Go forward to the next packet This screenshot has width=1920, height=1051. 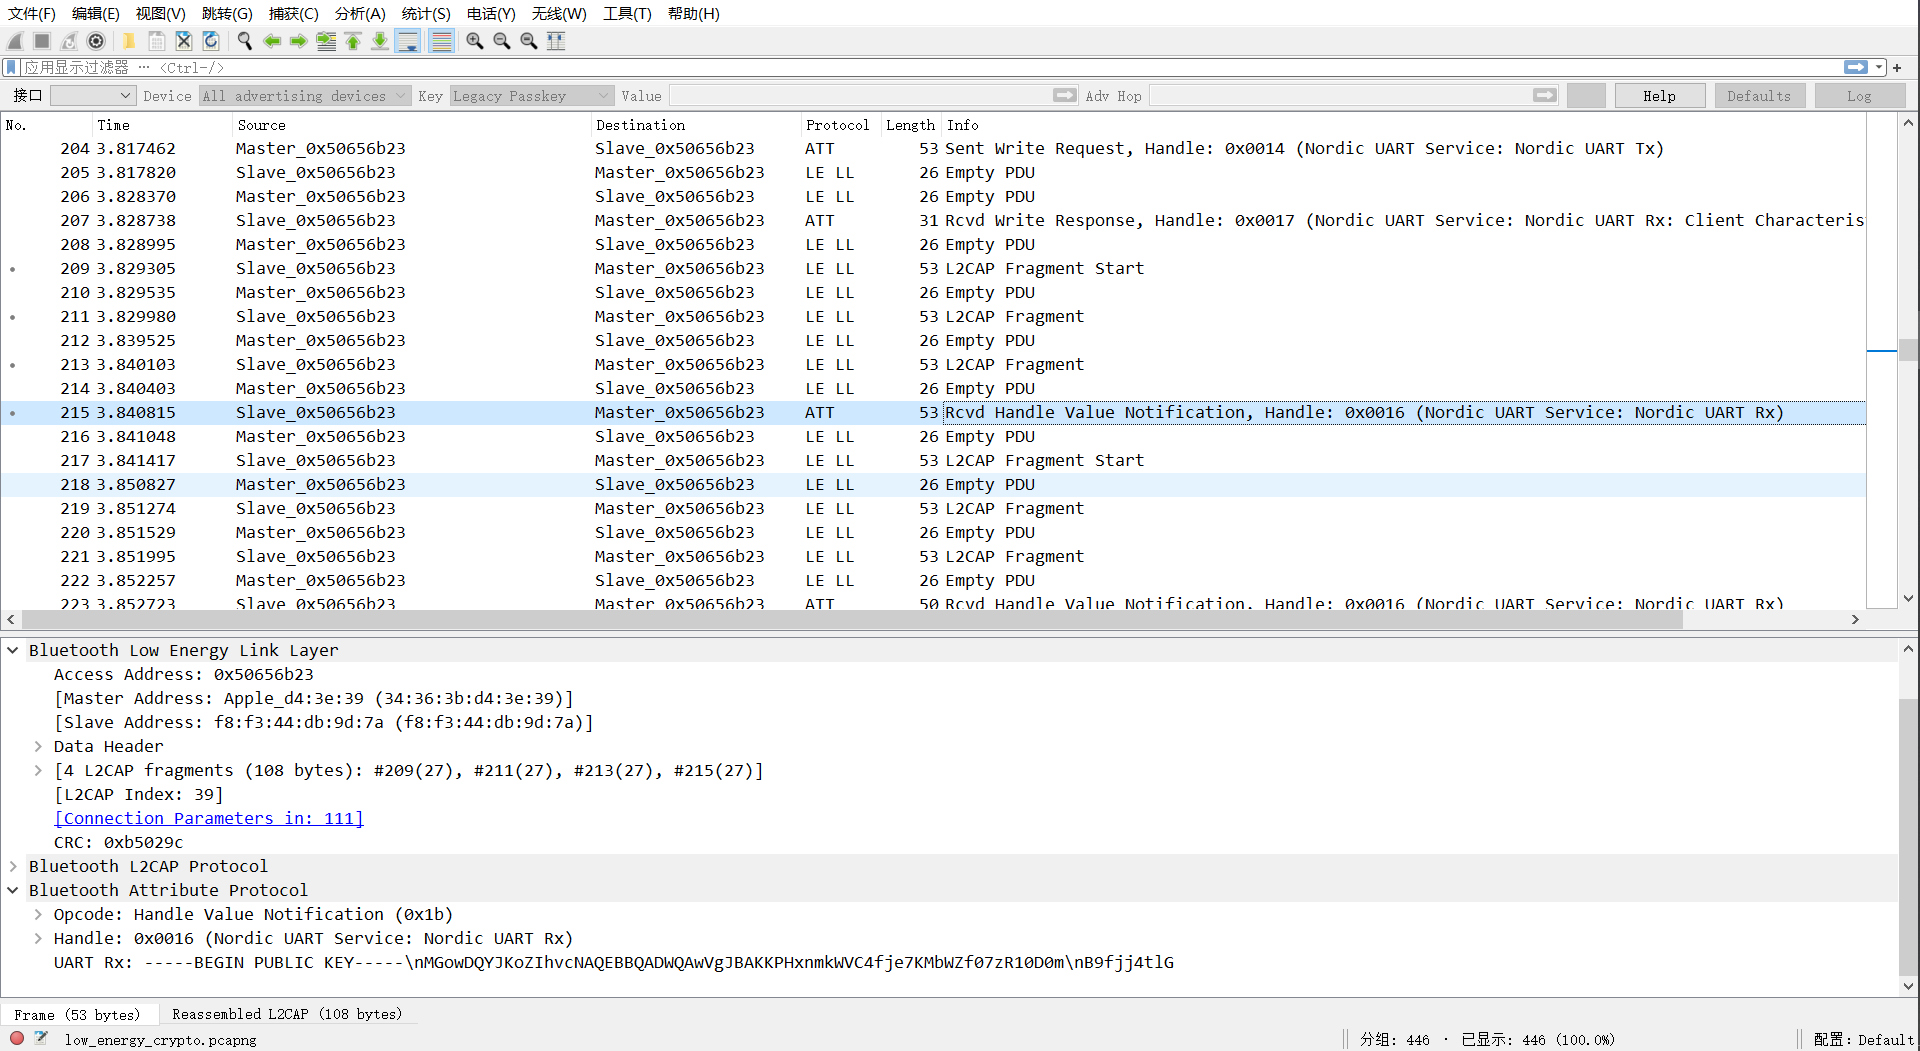tap(299, 41)
